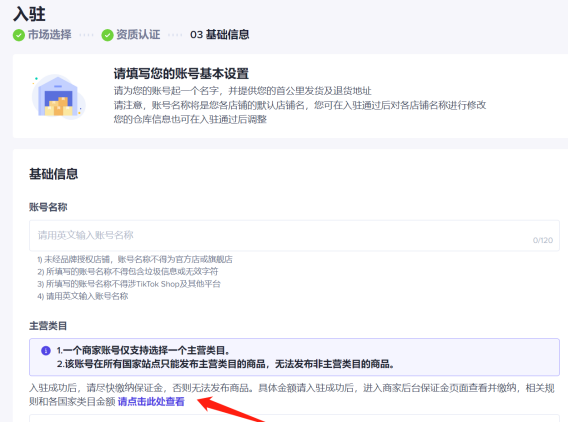
Task: Go to the 资质认证 step
Action: click(138, 35)
